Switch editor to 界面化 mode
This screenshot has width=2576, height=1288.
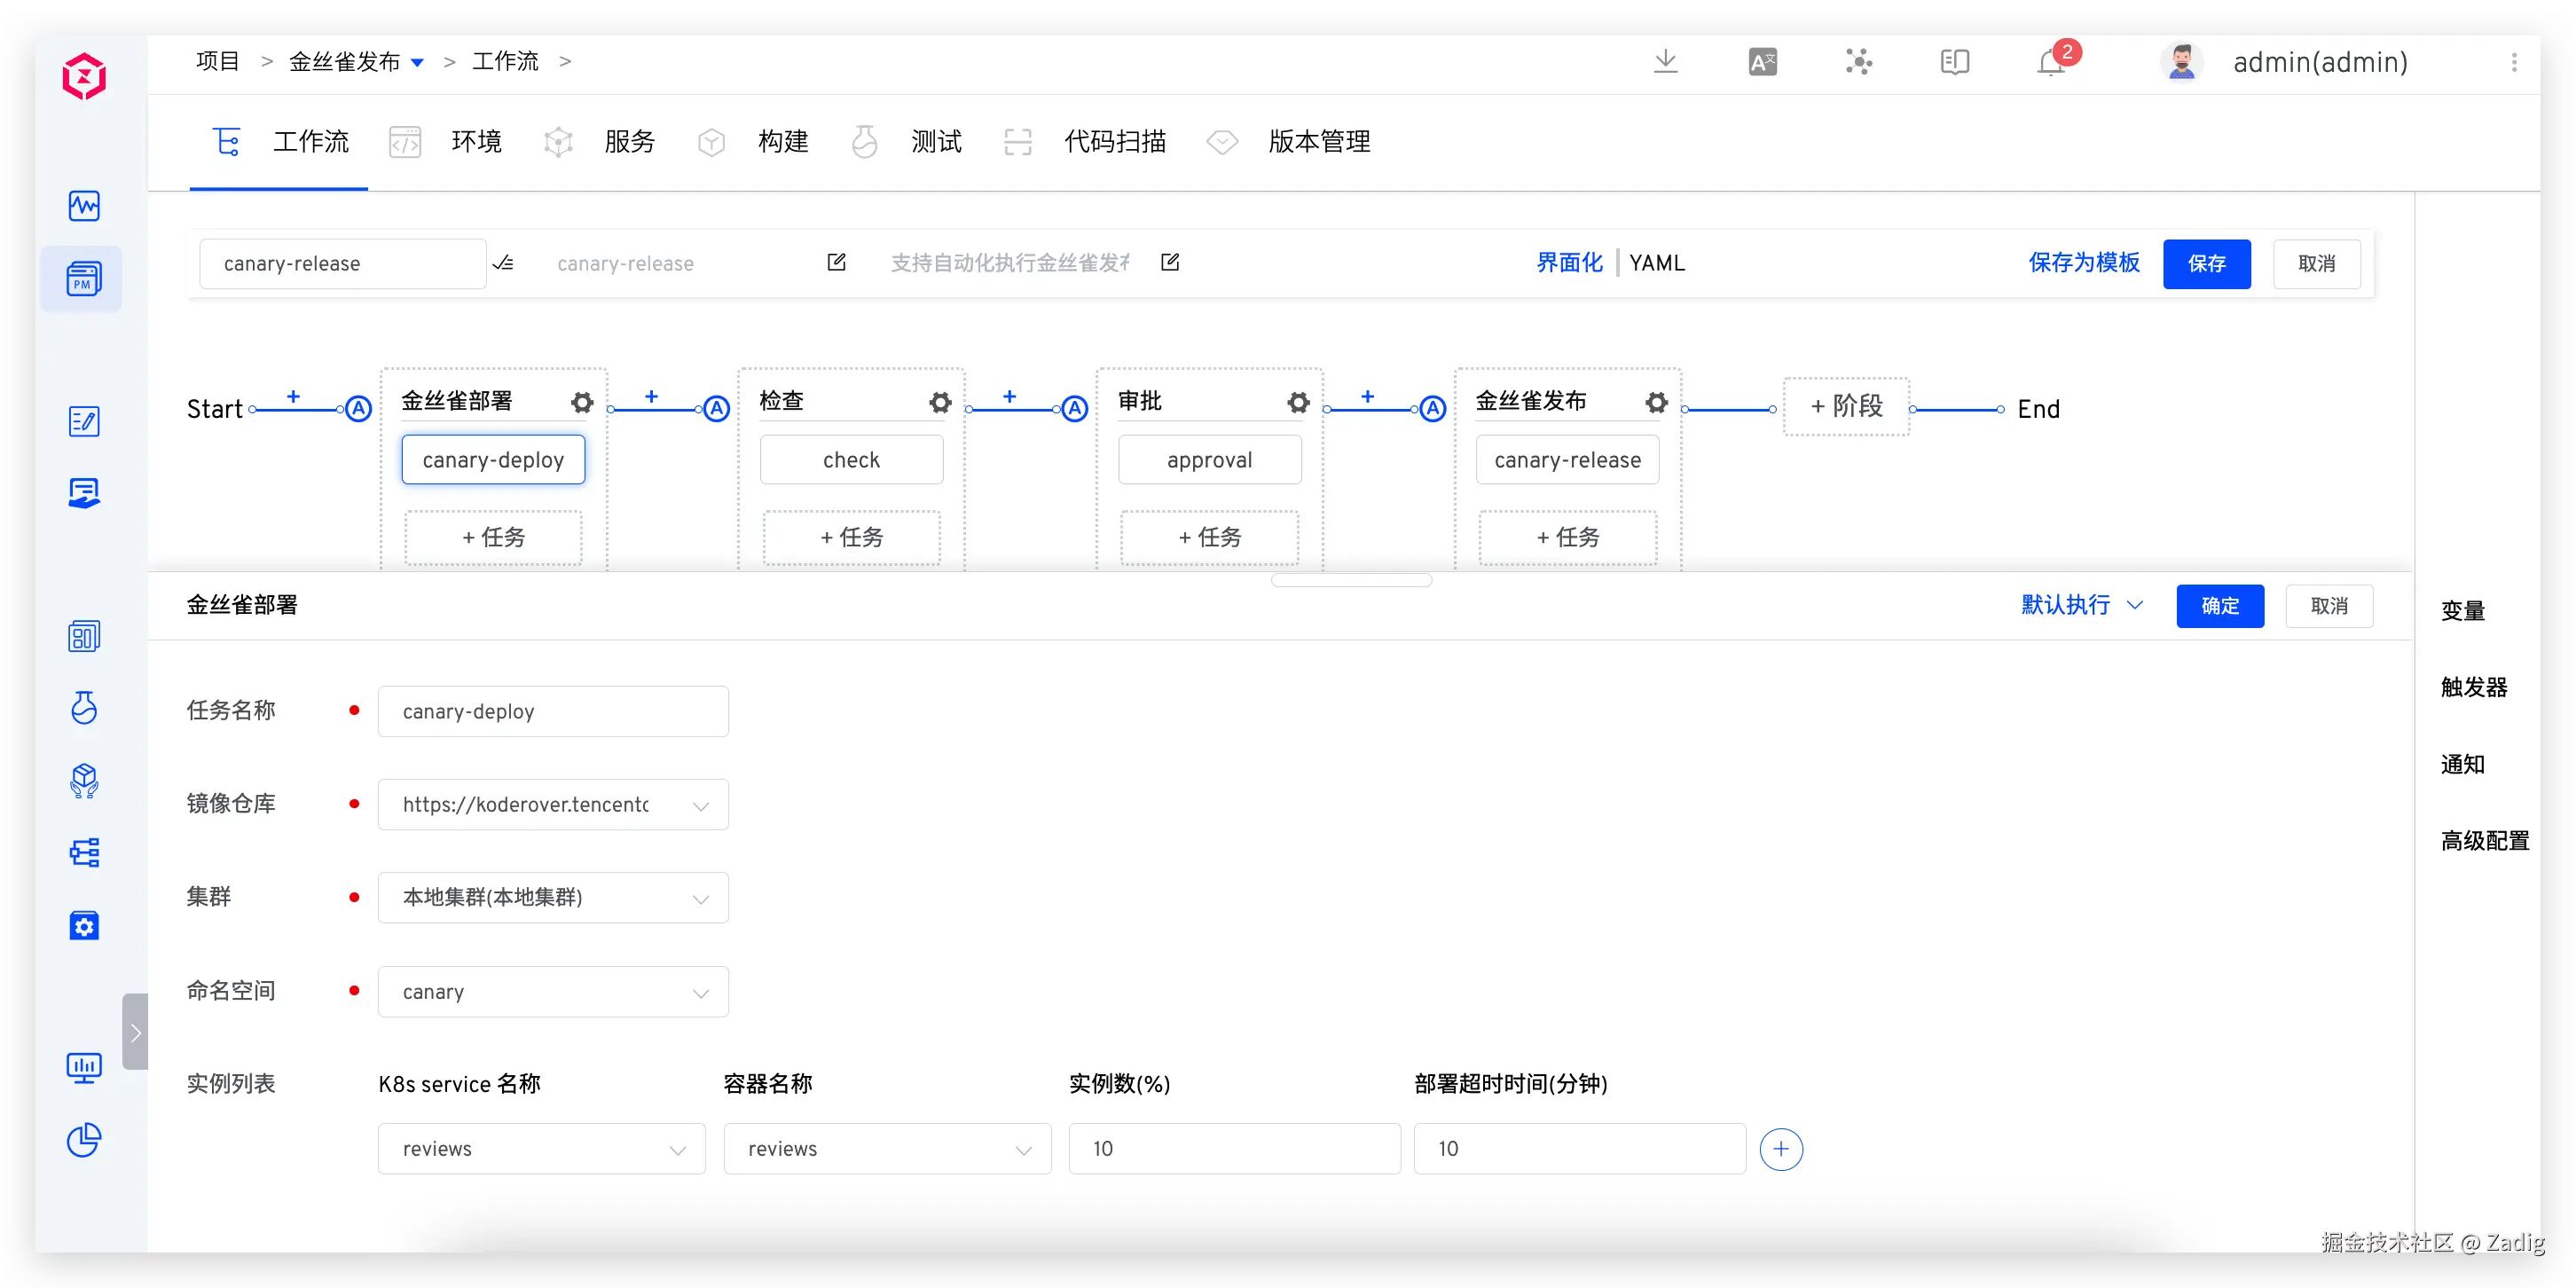click(x=1569, y=263)
